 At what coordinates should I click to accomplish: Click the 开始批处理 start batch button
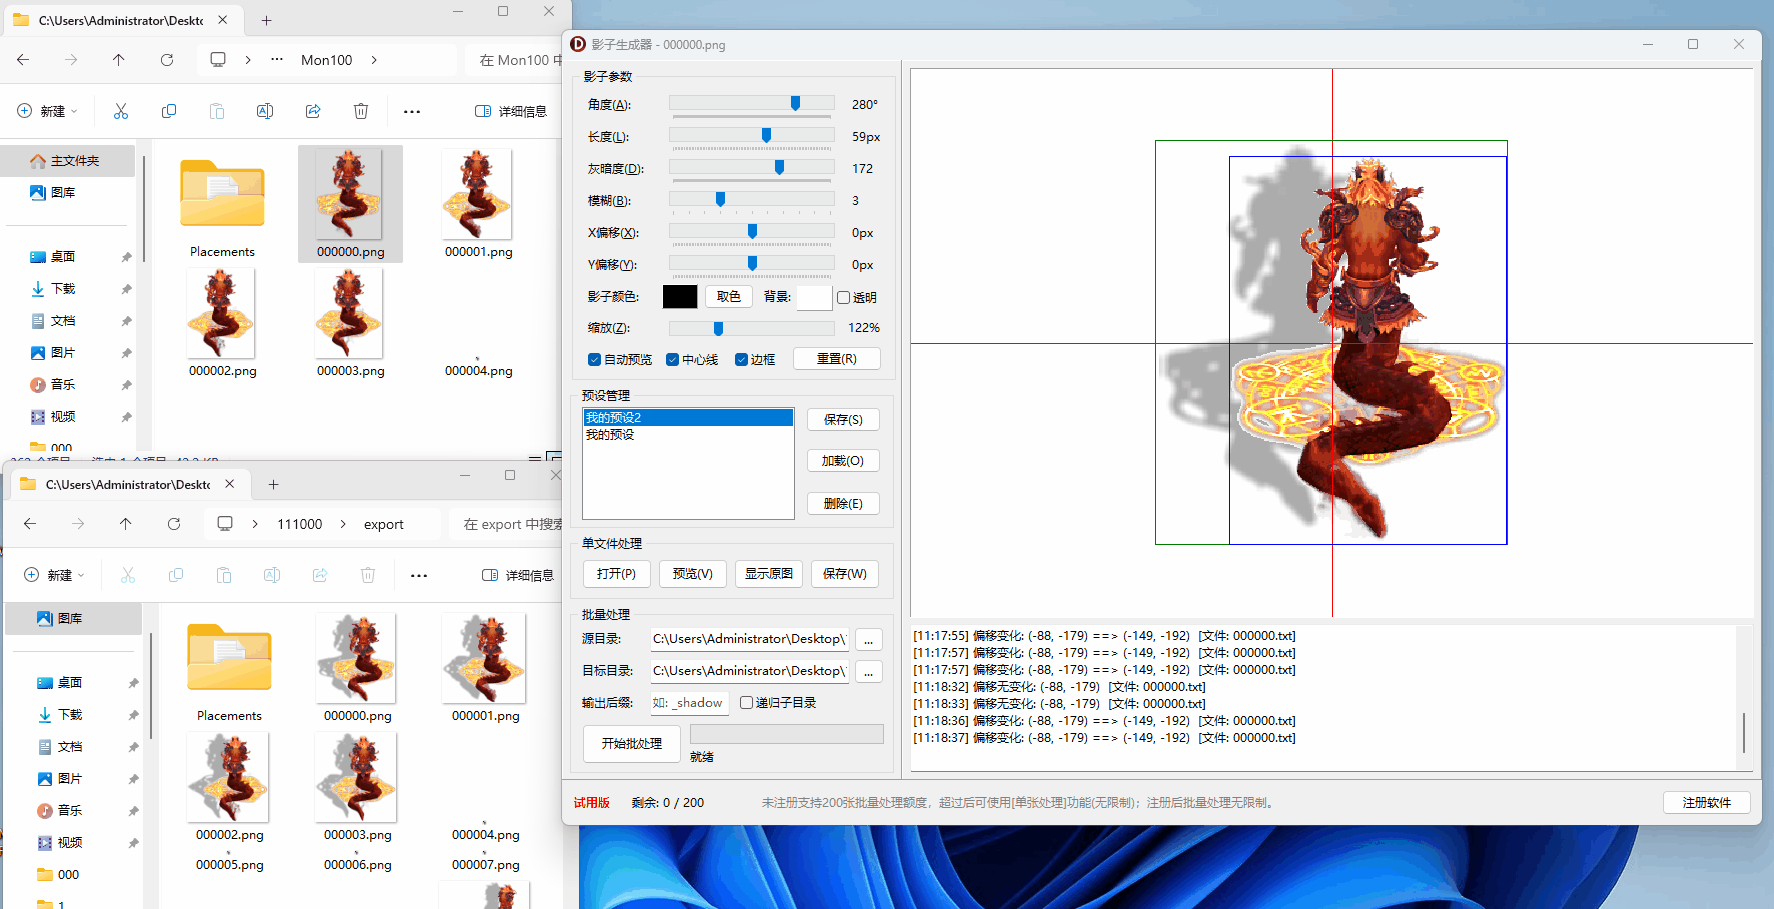[631, 744]
